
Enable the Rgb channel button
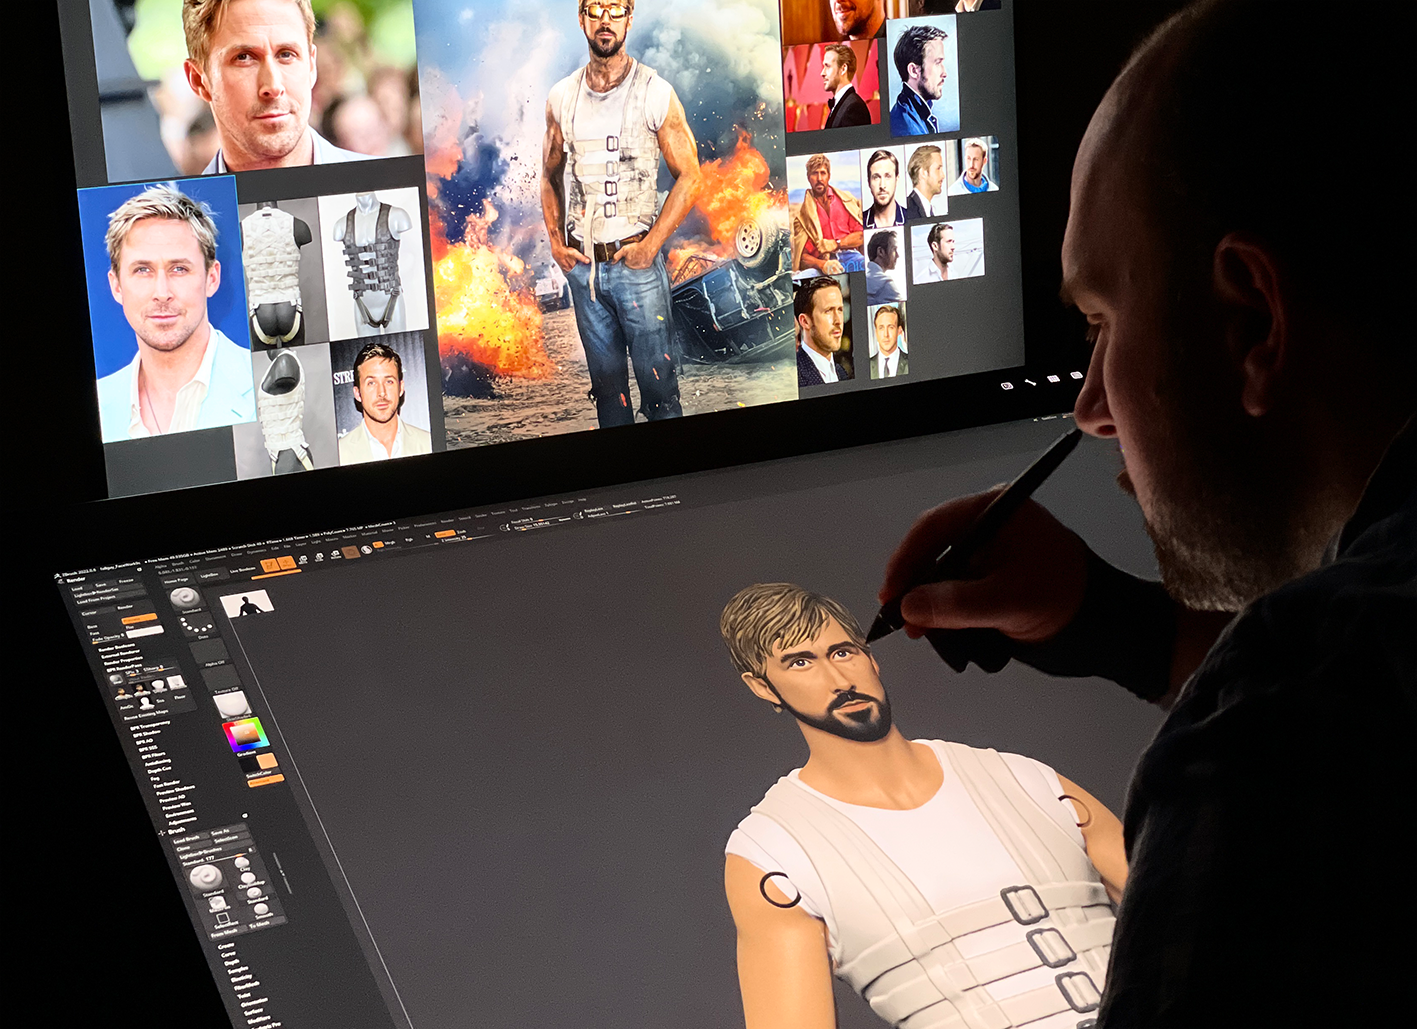coord(409,539)
